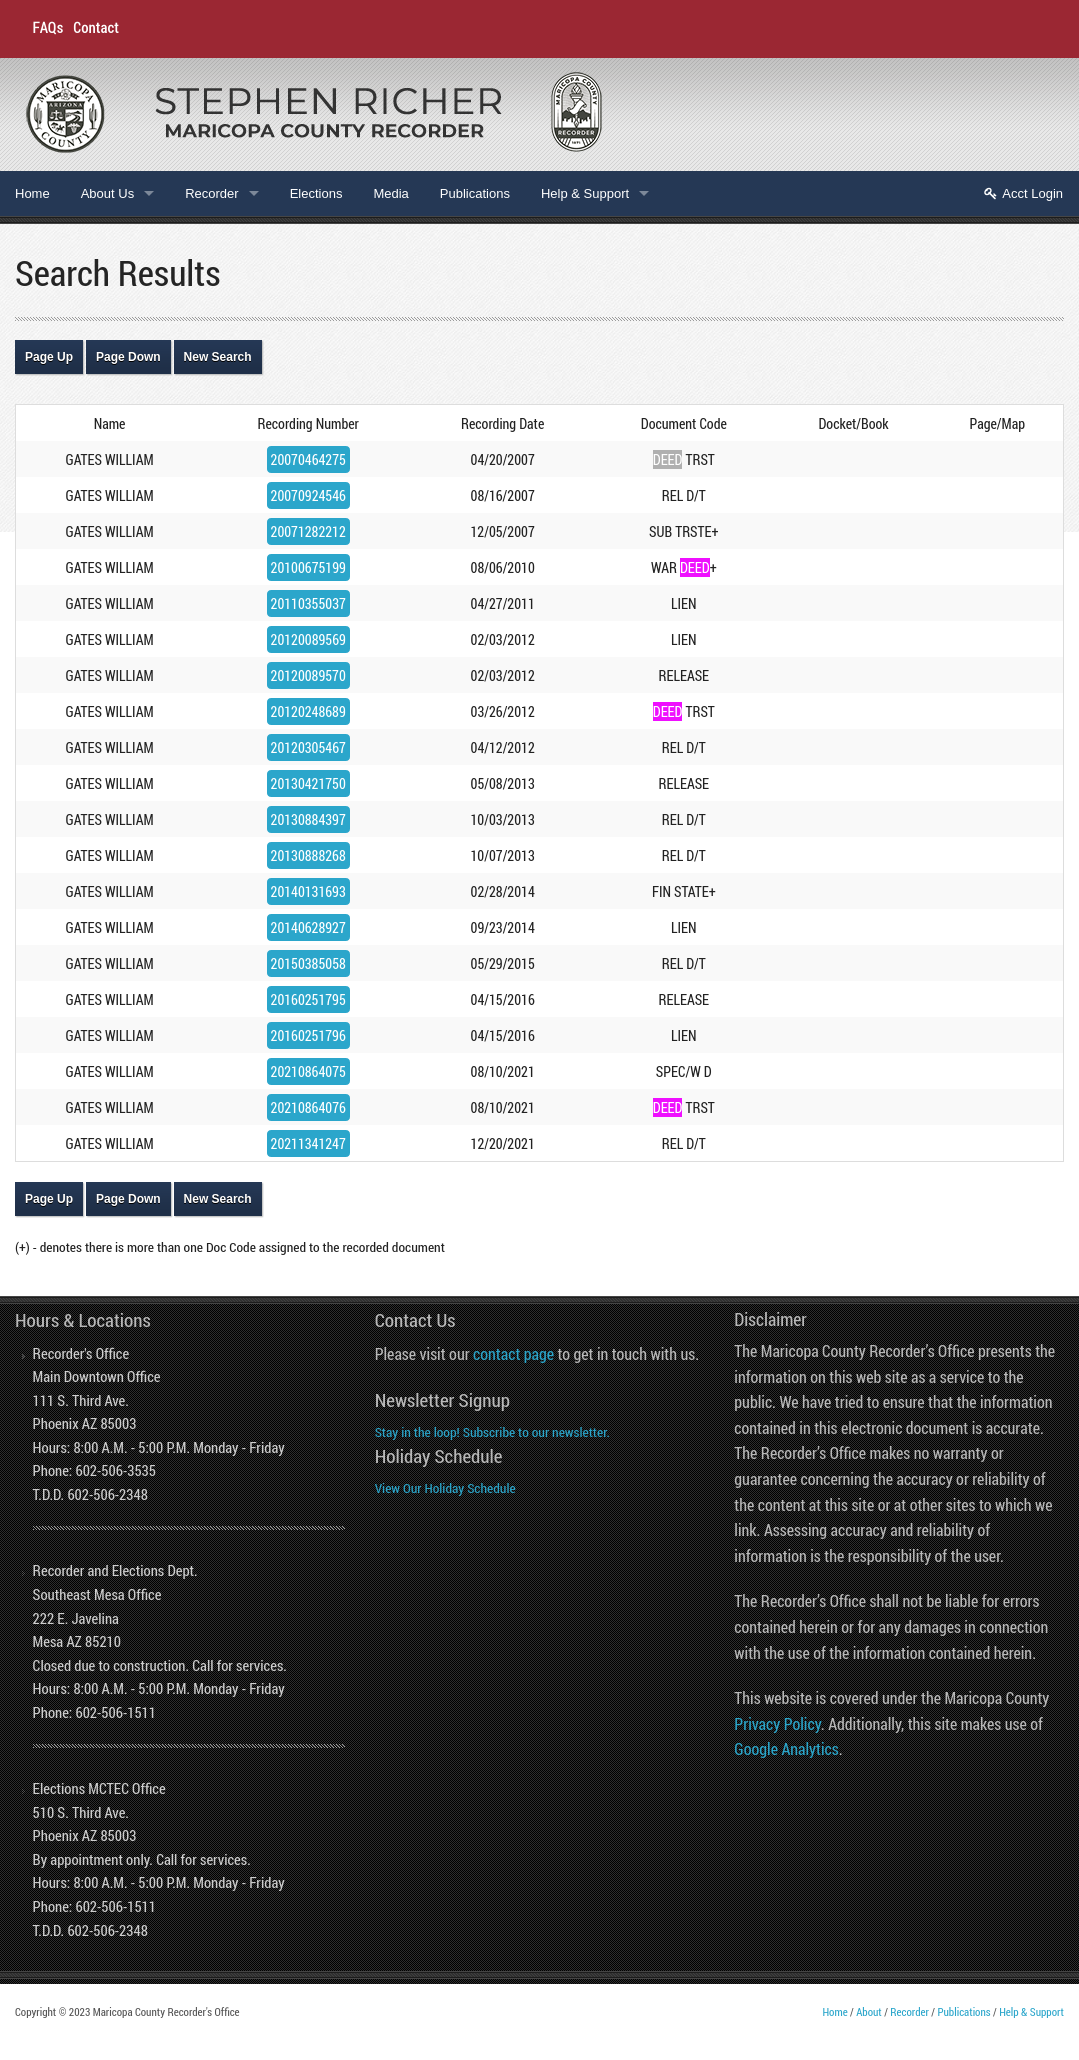Open recording number 20110355037
The width and height of the screenshot is (1079, 2060).
click(x=308, y=604)
